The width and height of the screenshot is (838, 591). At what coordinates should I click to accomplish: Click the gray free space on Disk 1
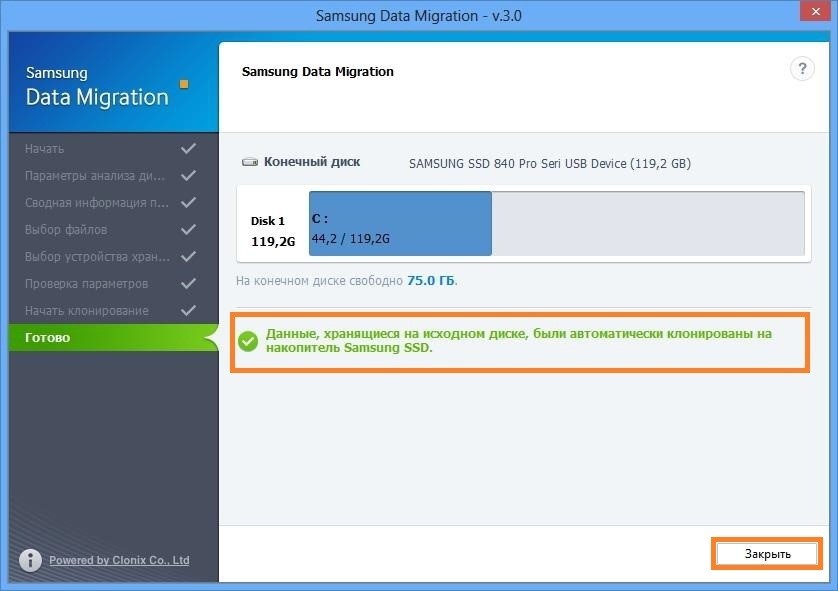point(647,225)
